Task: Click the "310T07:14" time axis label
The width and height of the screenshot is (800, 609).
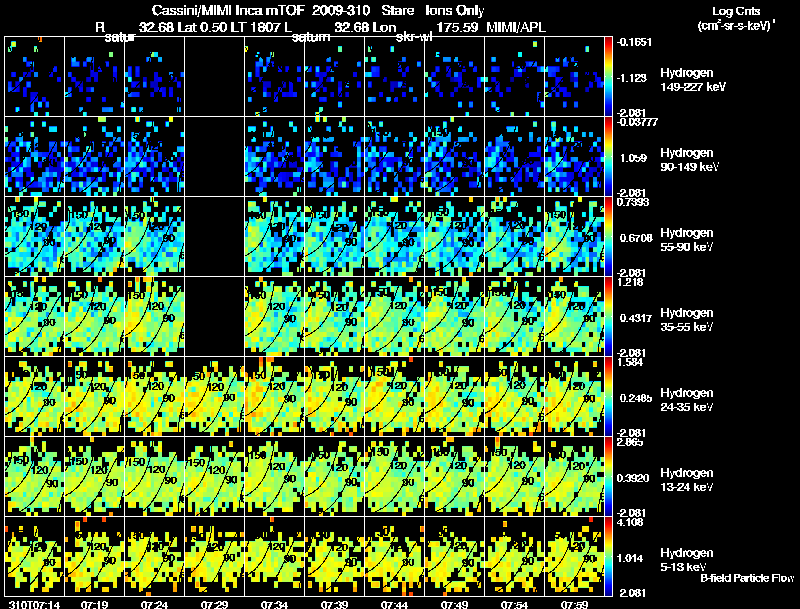Action: click(x=34, y=605)
